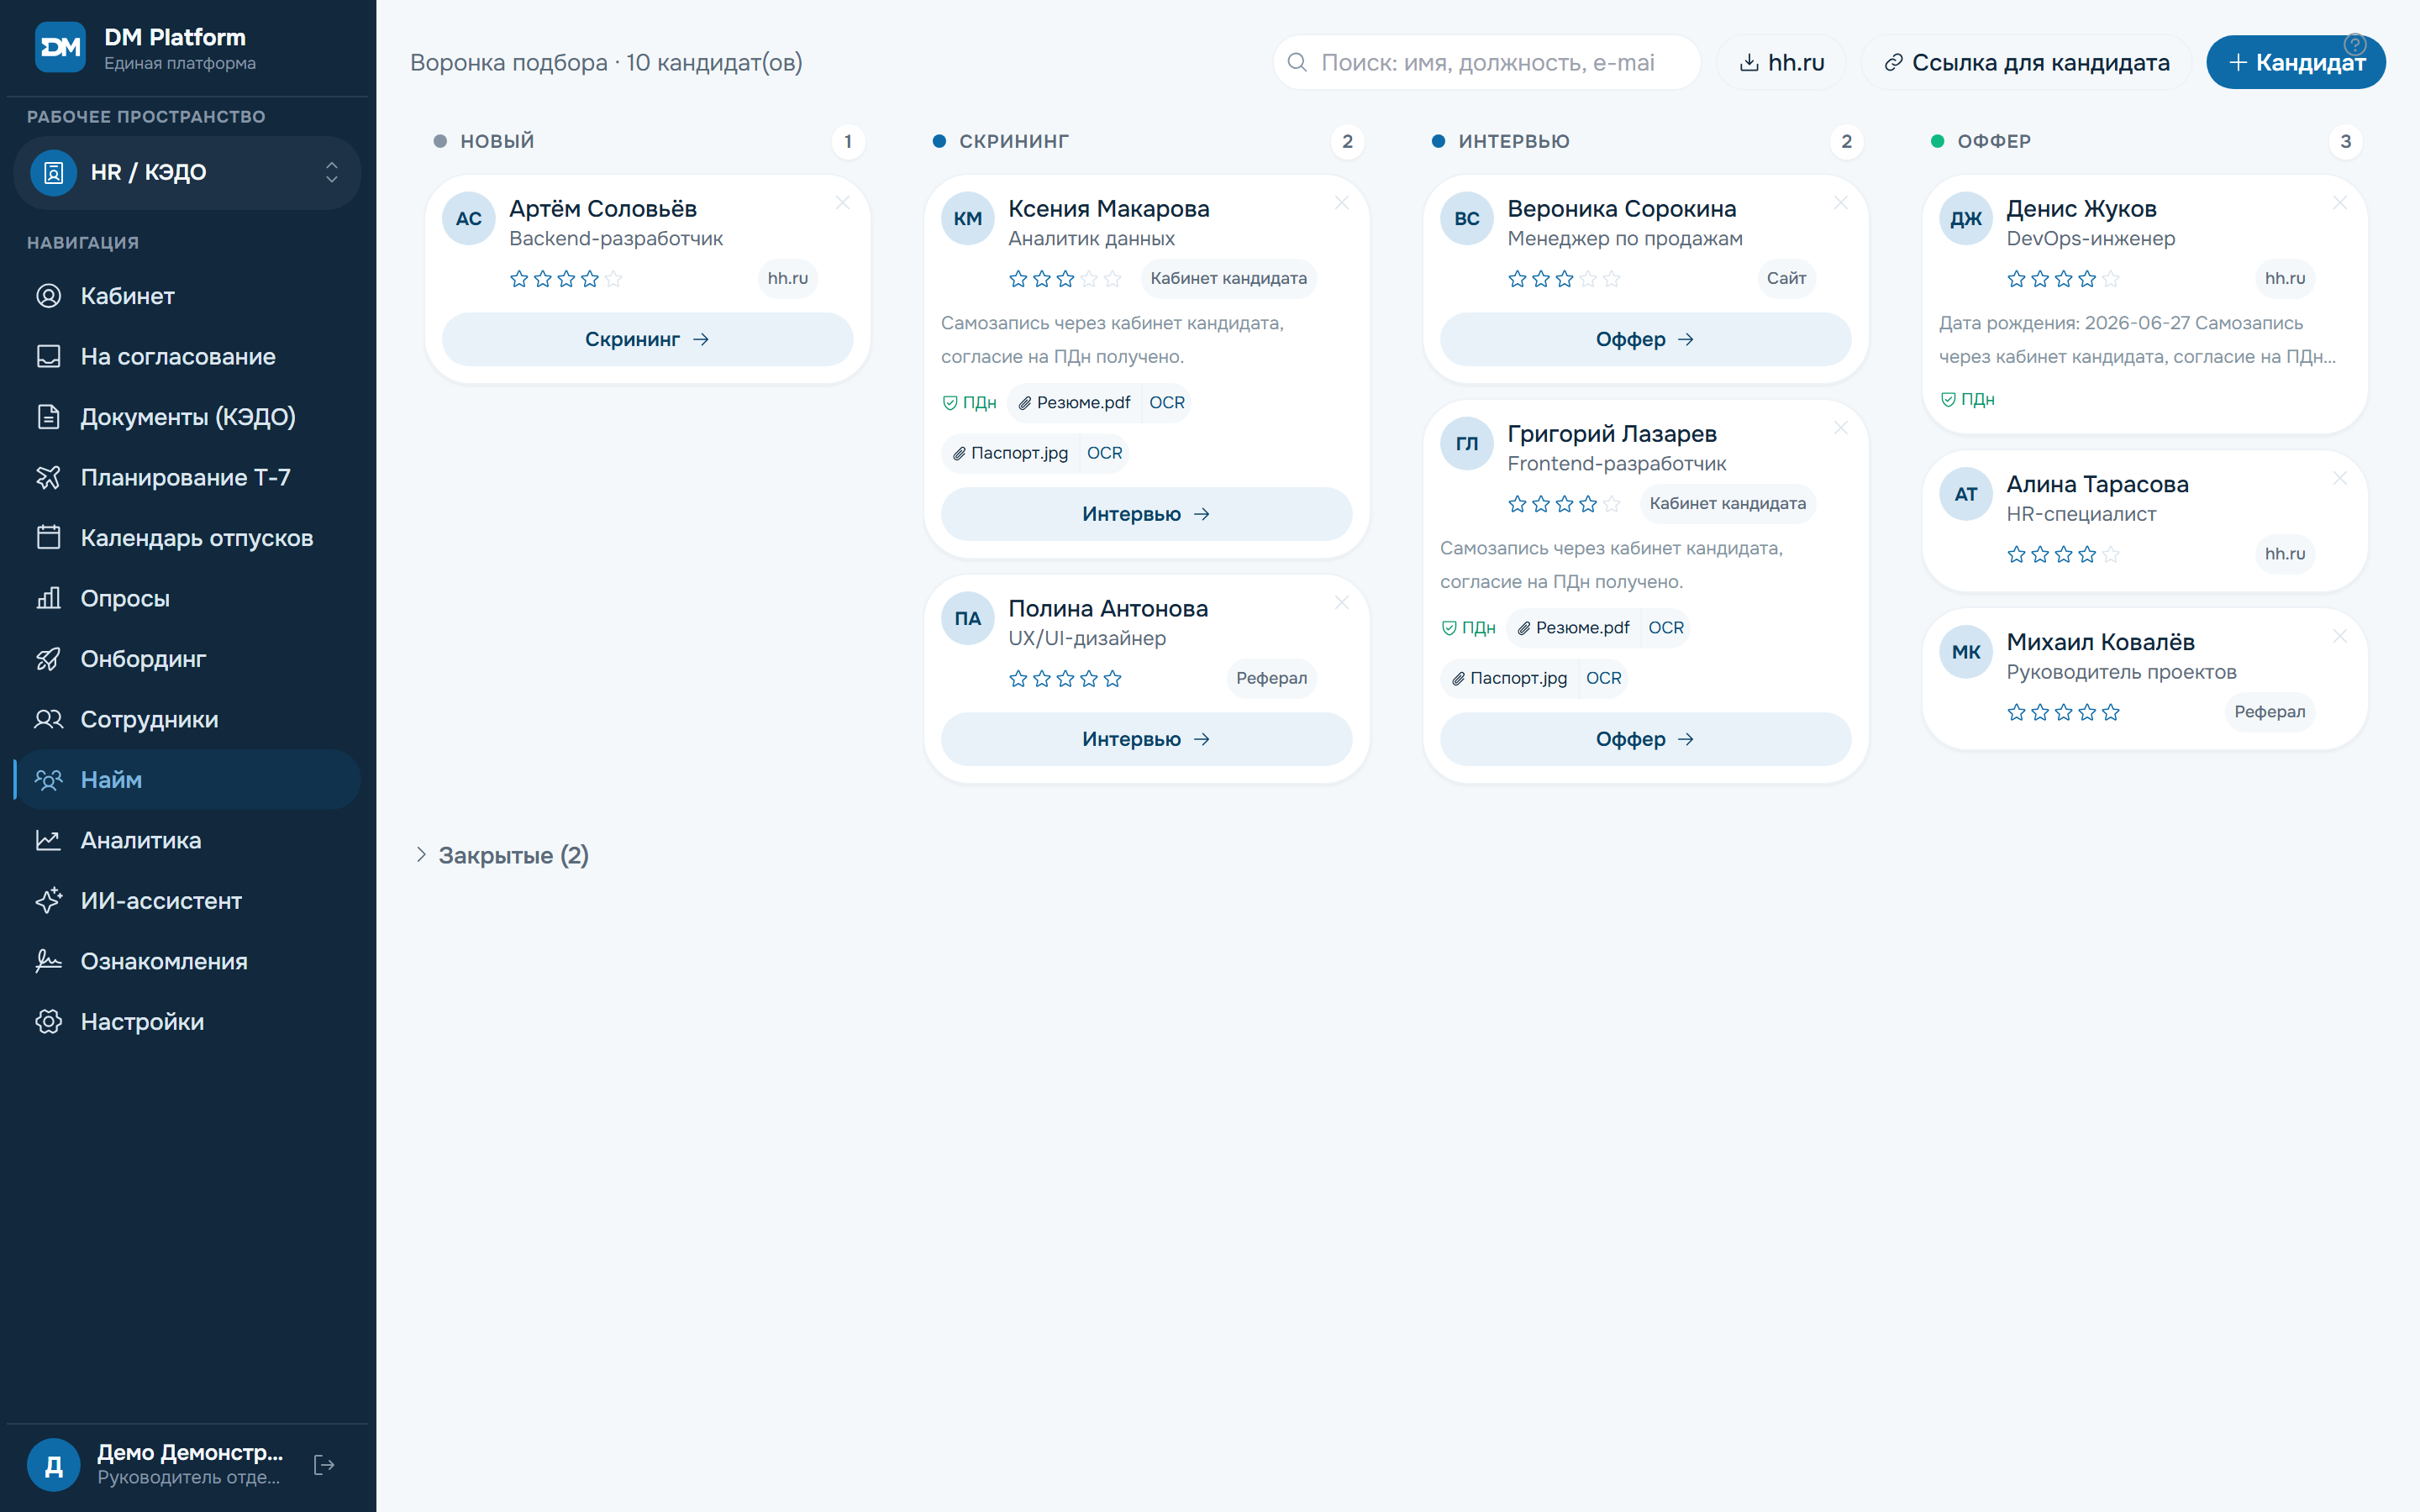The image size is (2420, 1512).
Task: Rate Денис Жуков with the fifth star
Action: pos(2111,279)
